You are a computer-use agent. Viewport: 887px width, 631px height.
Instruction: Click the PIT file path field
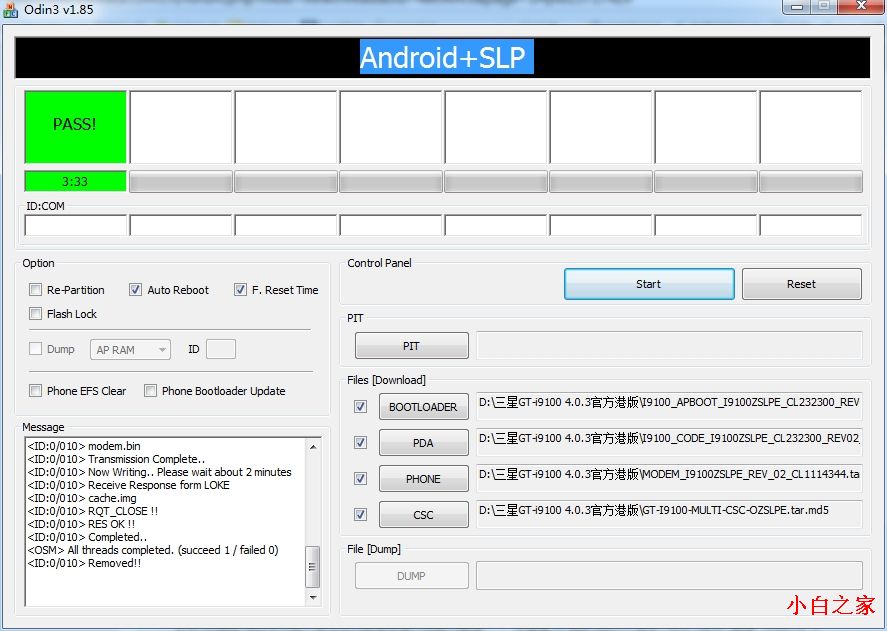669,346
